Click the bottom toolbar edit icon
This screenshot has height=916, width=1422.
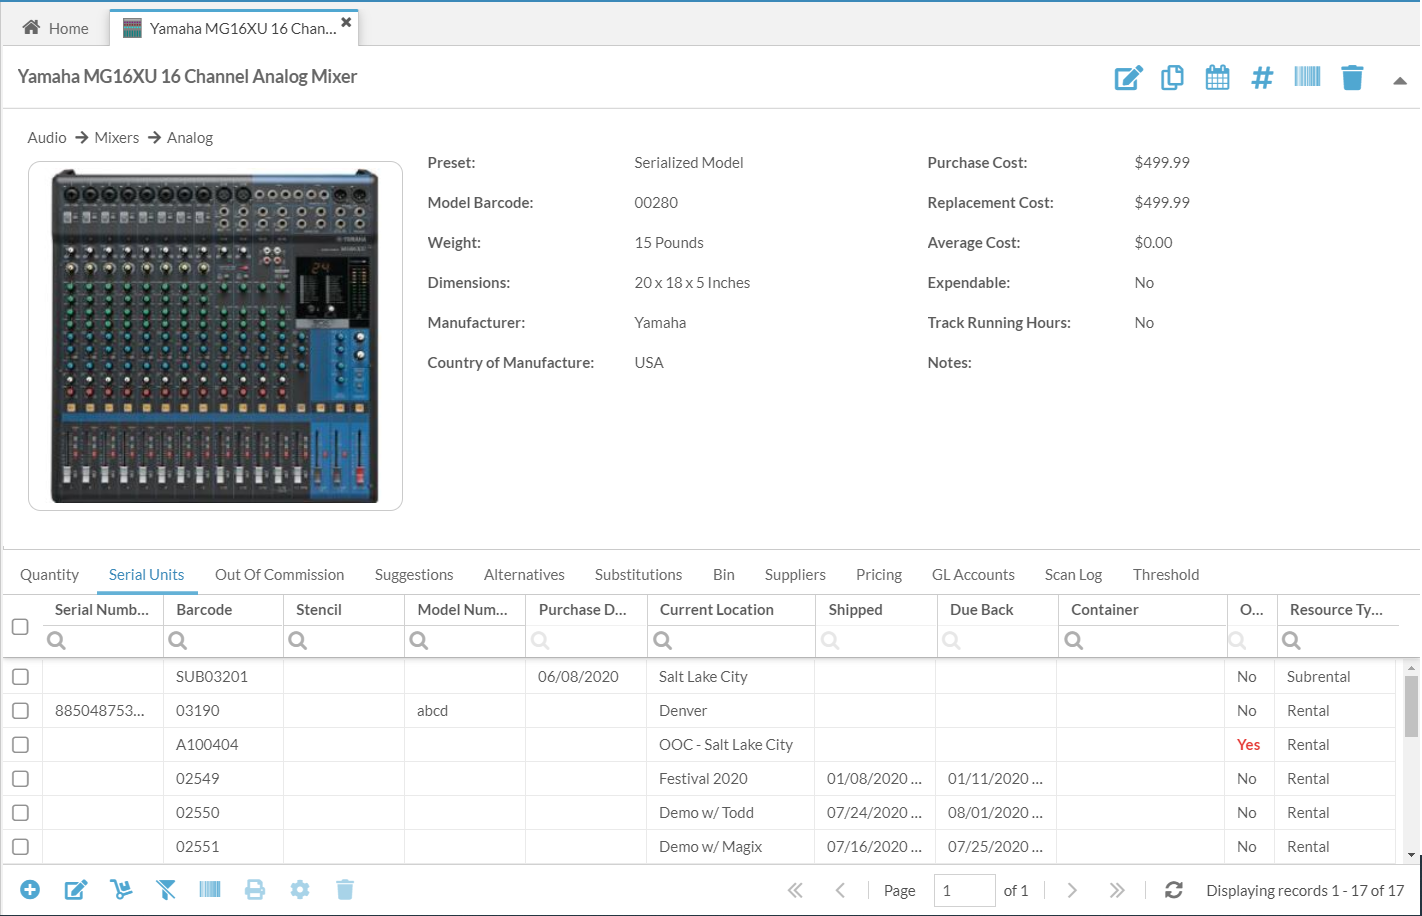[x=76, y=890]
